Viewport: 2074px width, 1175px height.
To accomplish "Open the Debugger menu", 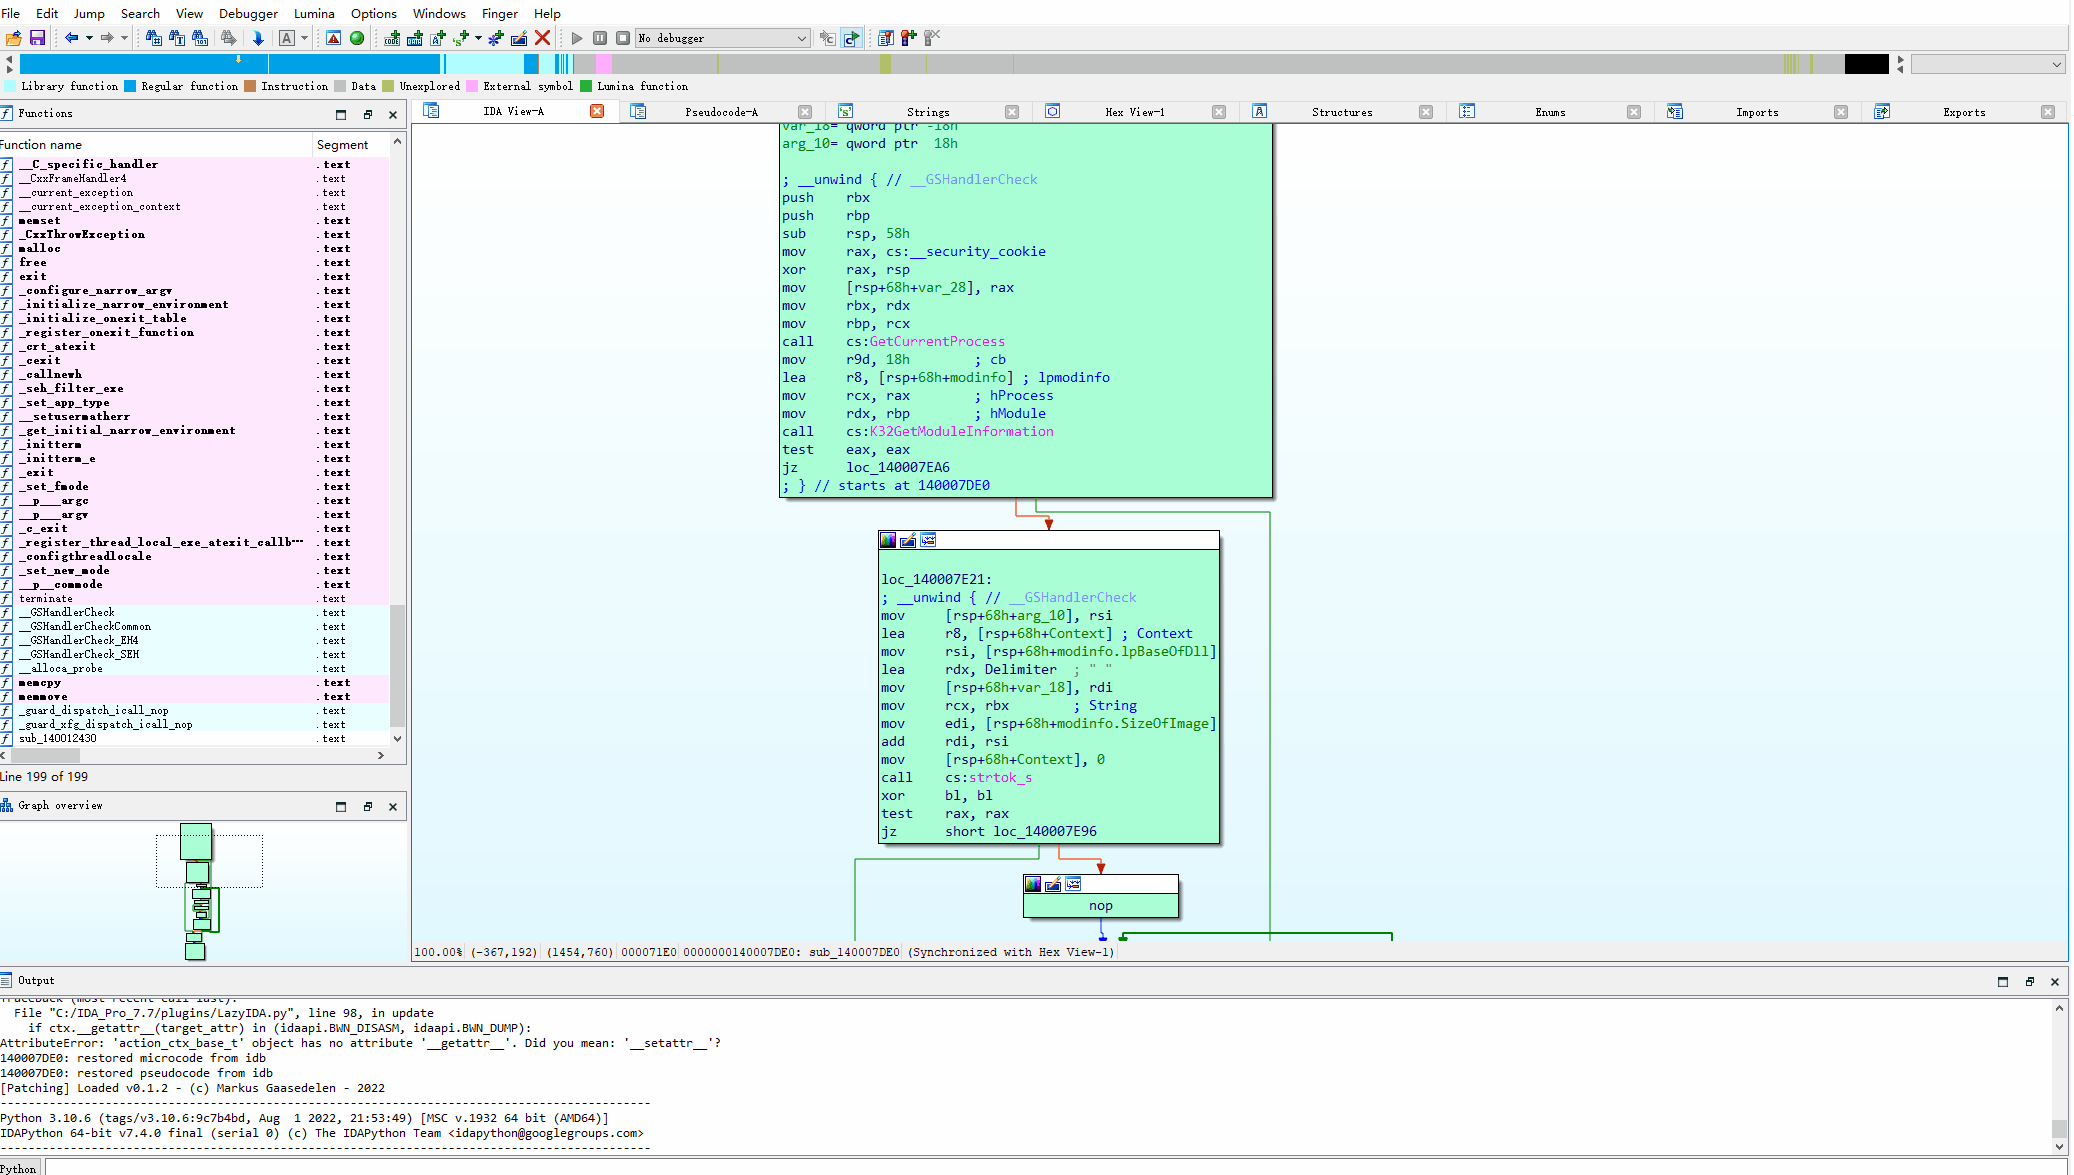I will click(248, 13).
